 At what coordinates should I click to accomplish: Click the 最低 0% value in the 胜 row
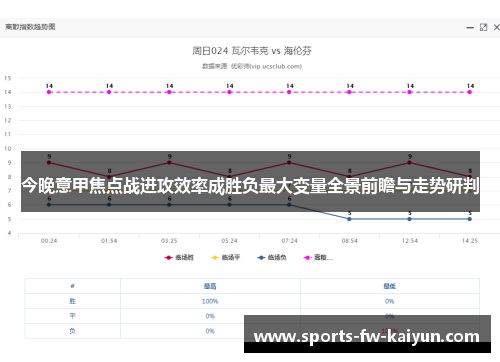389,301
